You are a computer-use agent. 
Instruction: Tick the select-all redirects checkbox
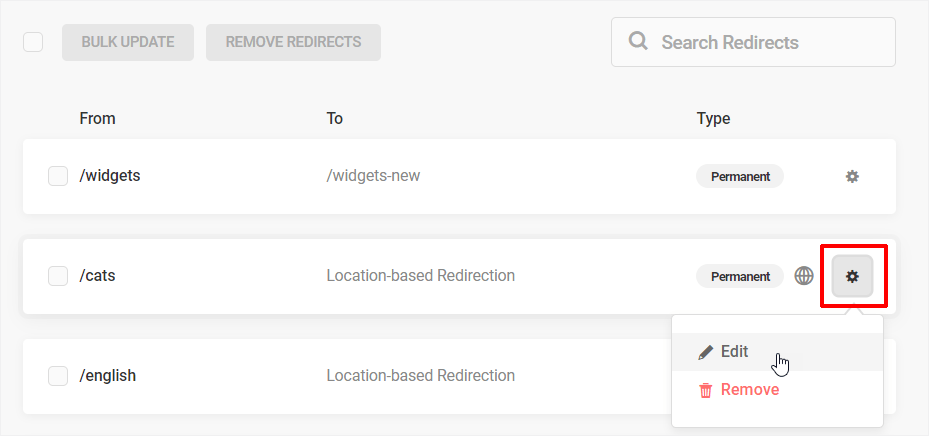(x=33, y=42)
